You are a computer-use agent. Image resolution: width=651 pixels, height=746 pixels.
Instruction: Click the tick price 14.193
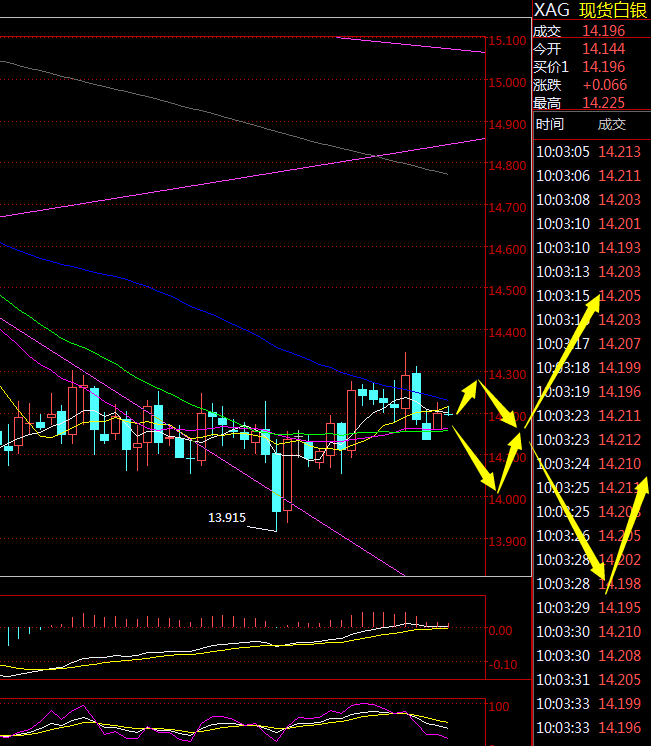pyautogui.click(x=620, y=248)
